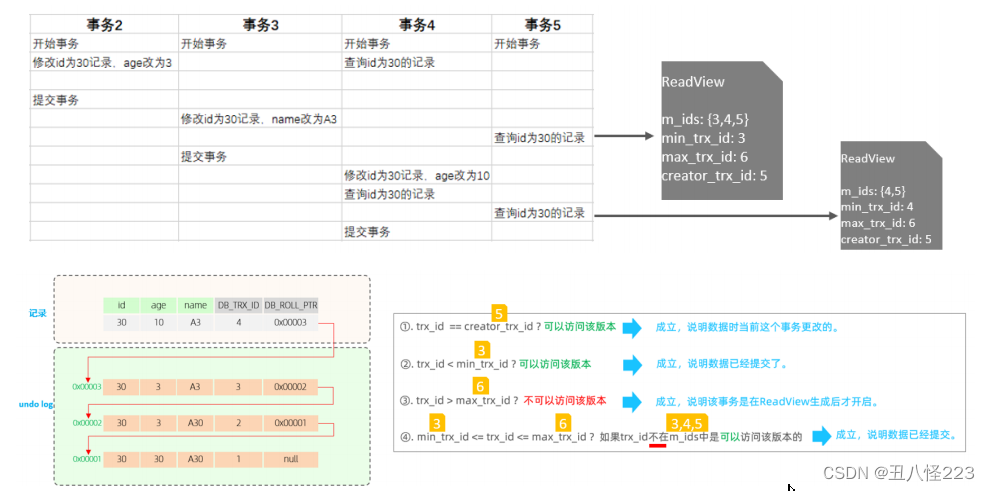Select the 'm_ids: {3,4,5}' line
990x491 pixels.
coord(705,119)
